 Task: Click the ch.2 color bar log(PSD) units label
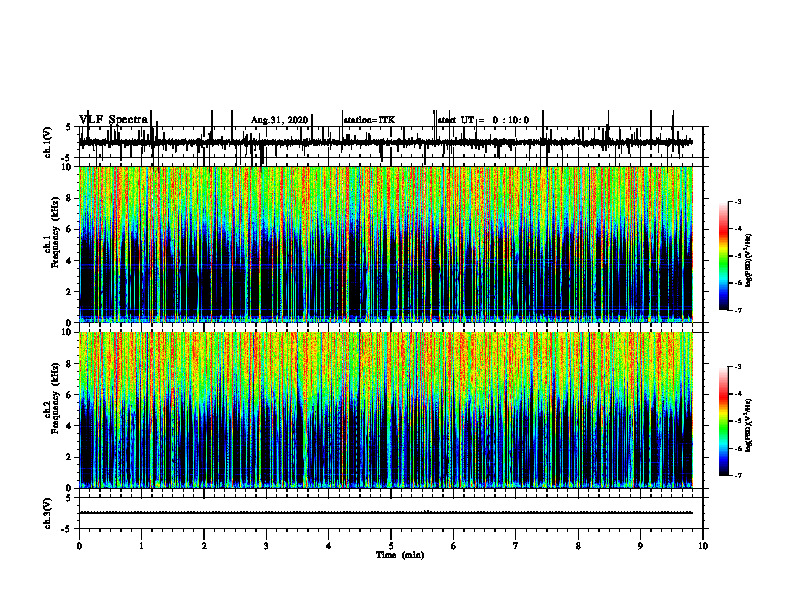749,426
